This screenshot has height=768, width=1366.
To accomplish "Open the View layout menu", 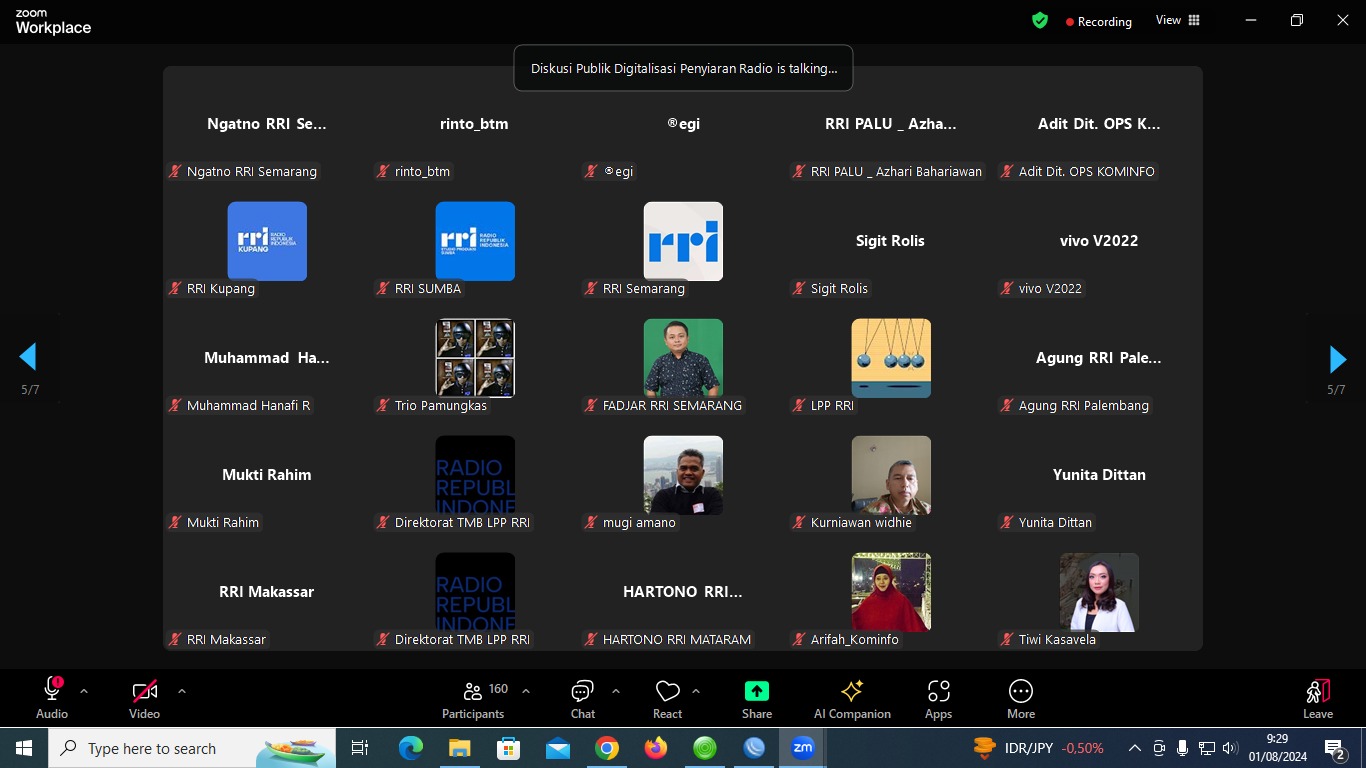I will click(1177, 21).
